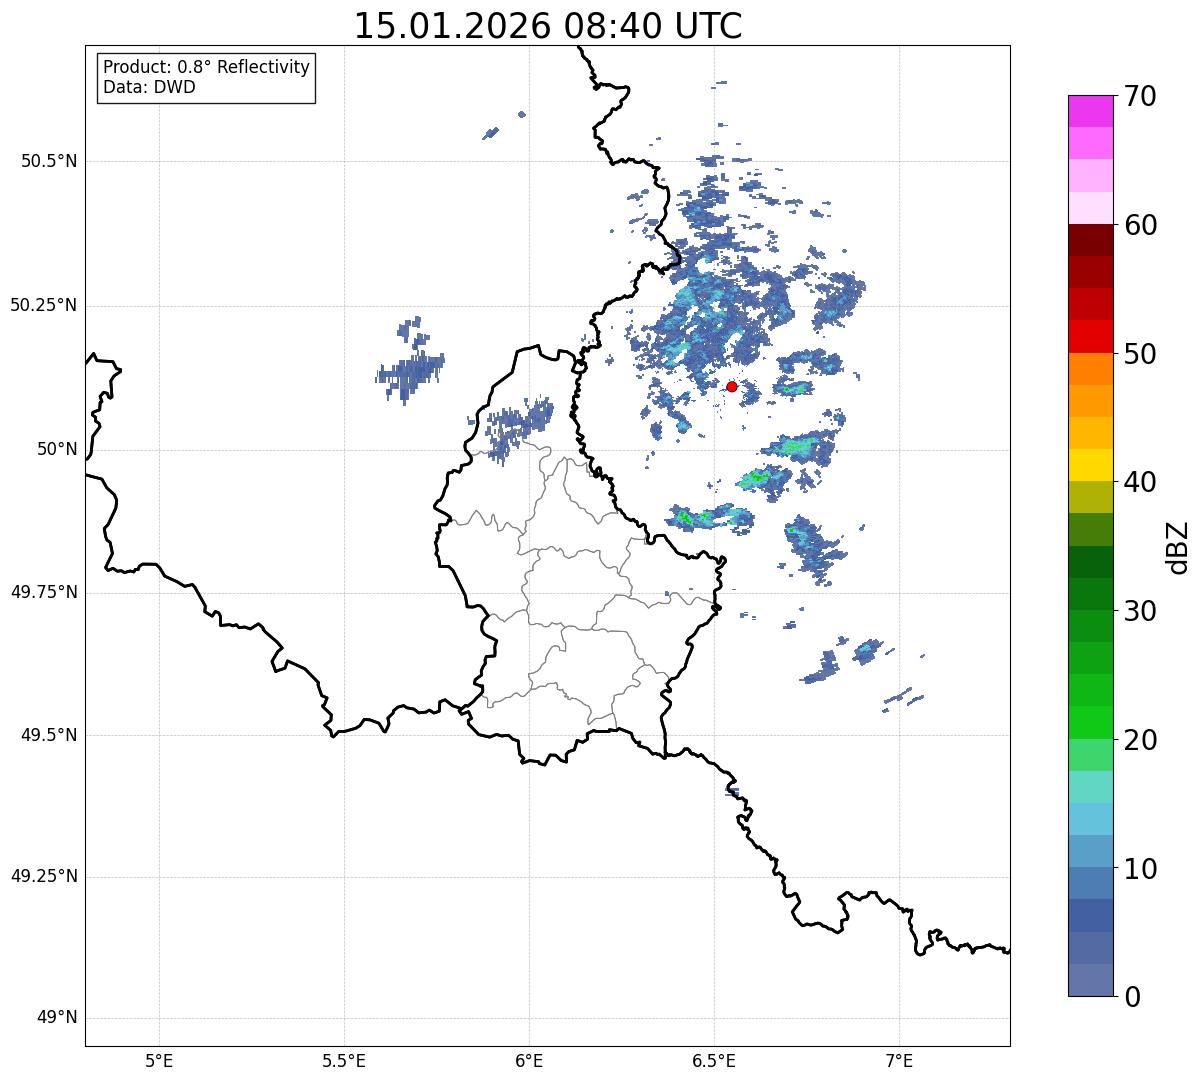Click the orange swatch just below 50

1090,369
